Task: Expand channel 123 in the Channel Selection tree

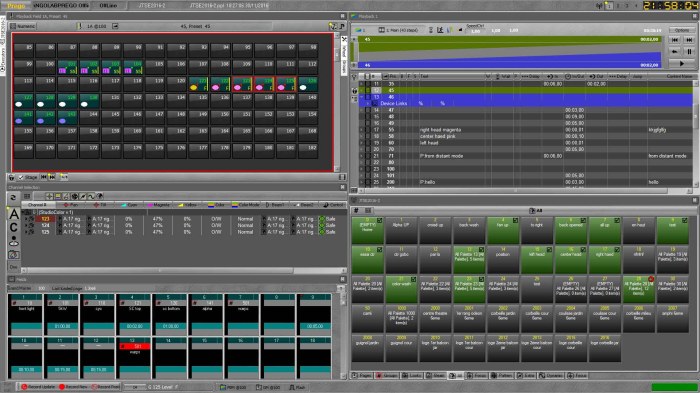Action: pos(26,219)
